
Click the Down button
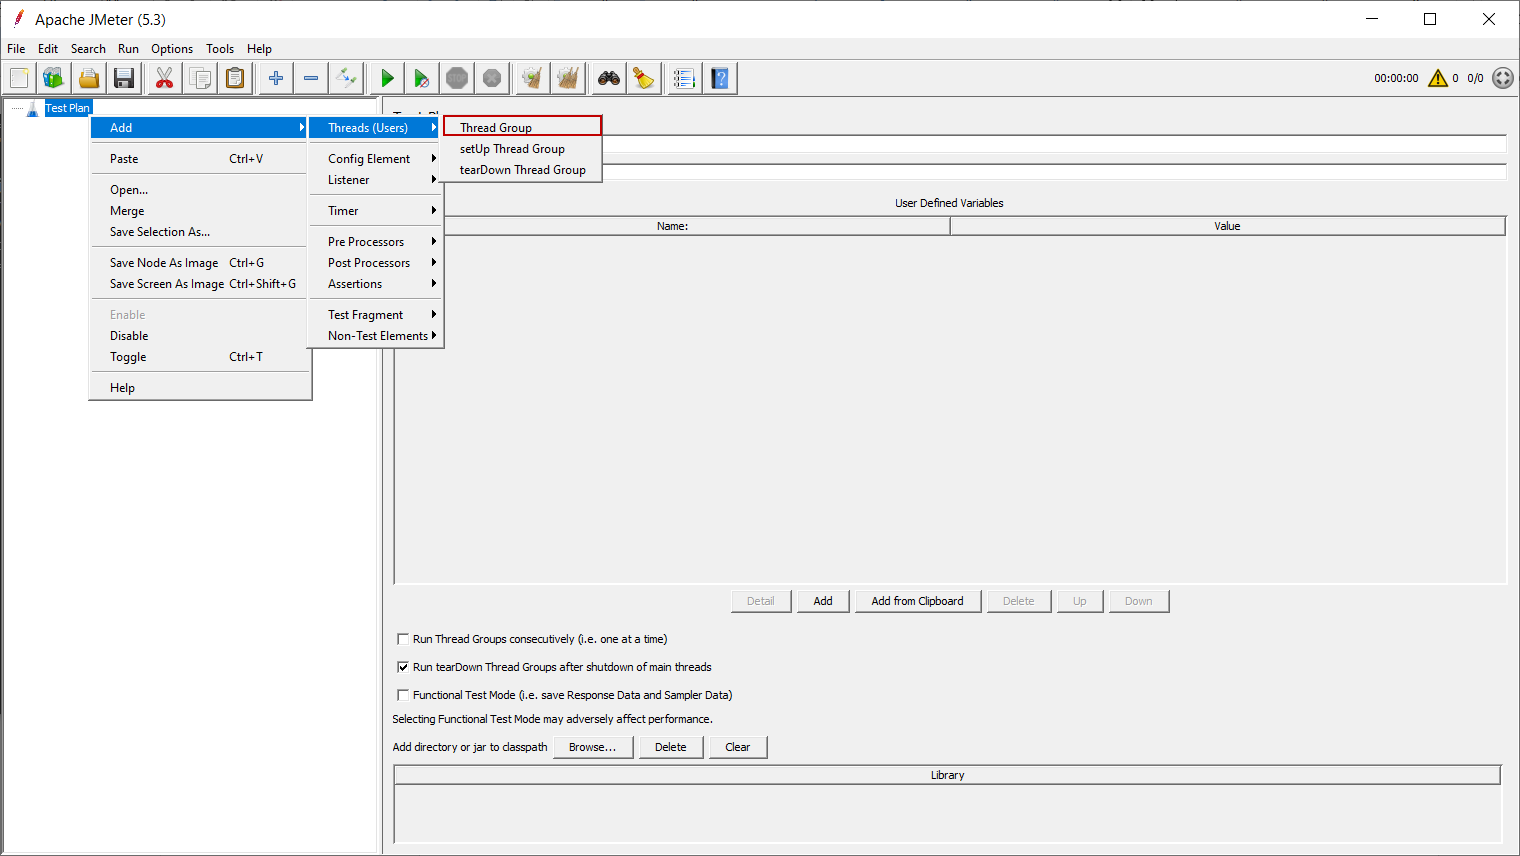(1139, 601)
